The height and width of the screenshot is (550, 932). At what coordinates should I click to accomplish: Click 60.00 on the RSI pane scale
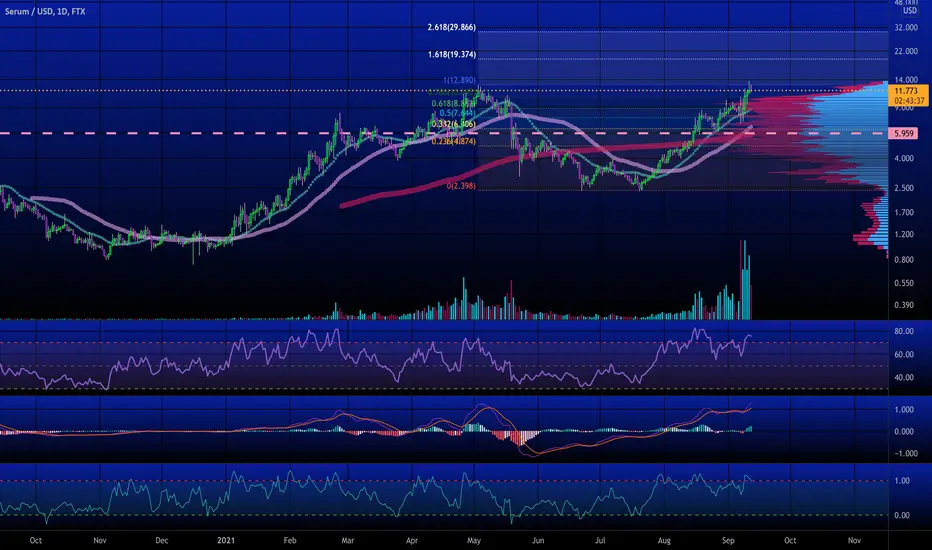[904, 354]
